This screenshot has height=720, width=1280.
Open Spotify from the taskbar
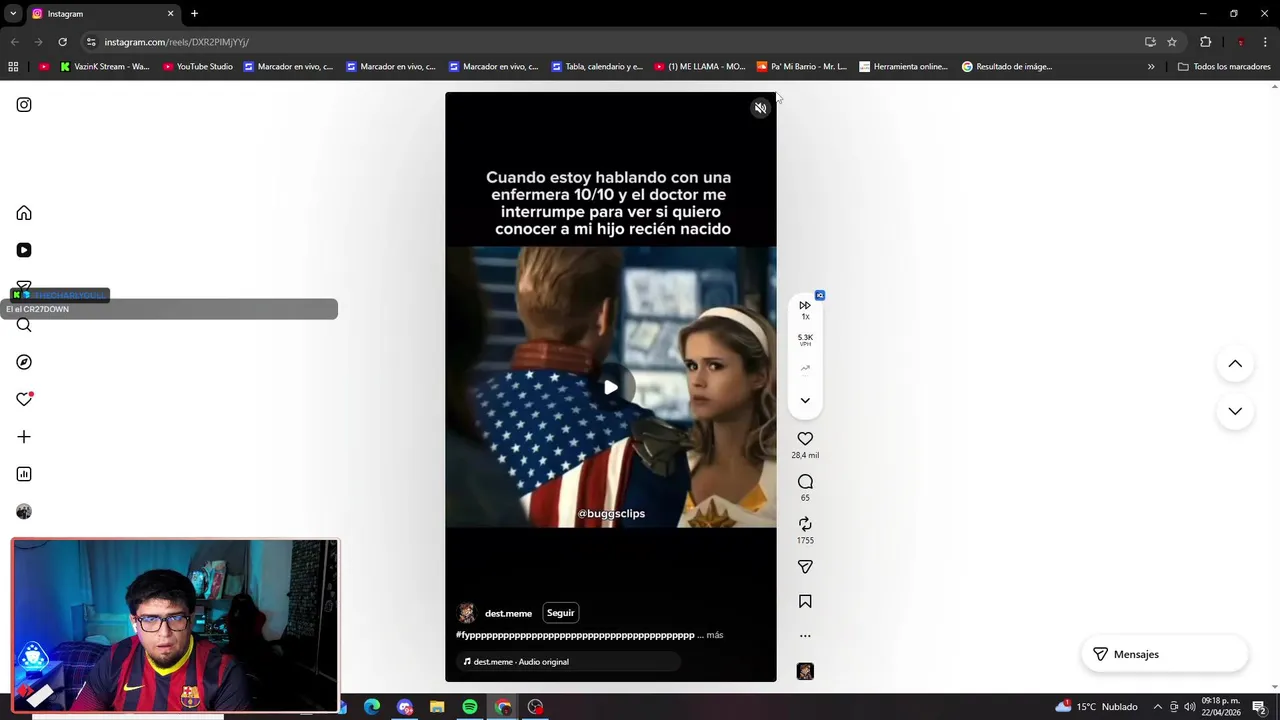(x=470, y=707)
